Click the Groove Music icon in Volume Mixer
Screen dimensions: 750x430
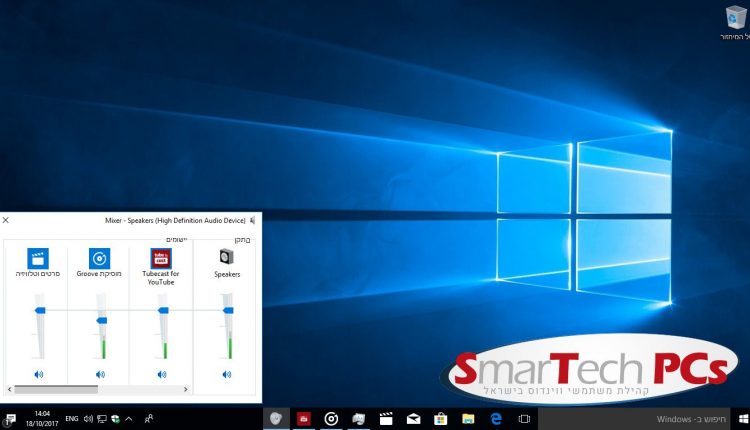(99, 258)
